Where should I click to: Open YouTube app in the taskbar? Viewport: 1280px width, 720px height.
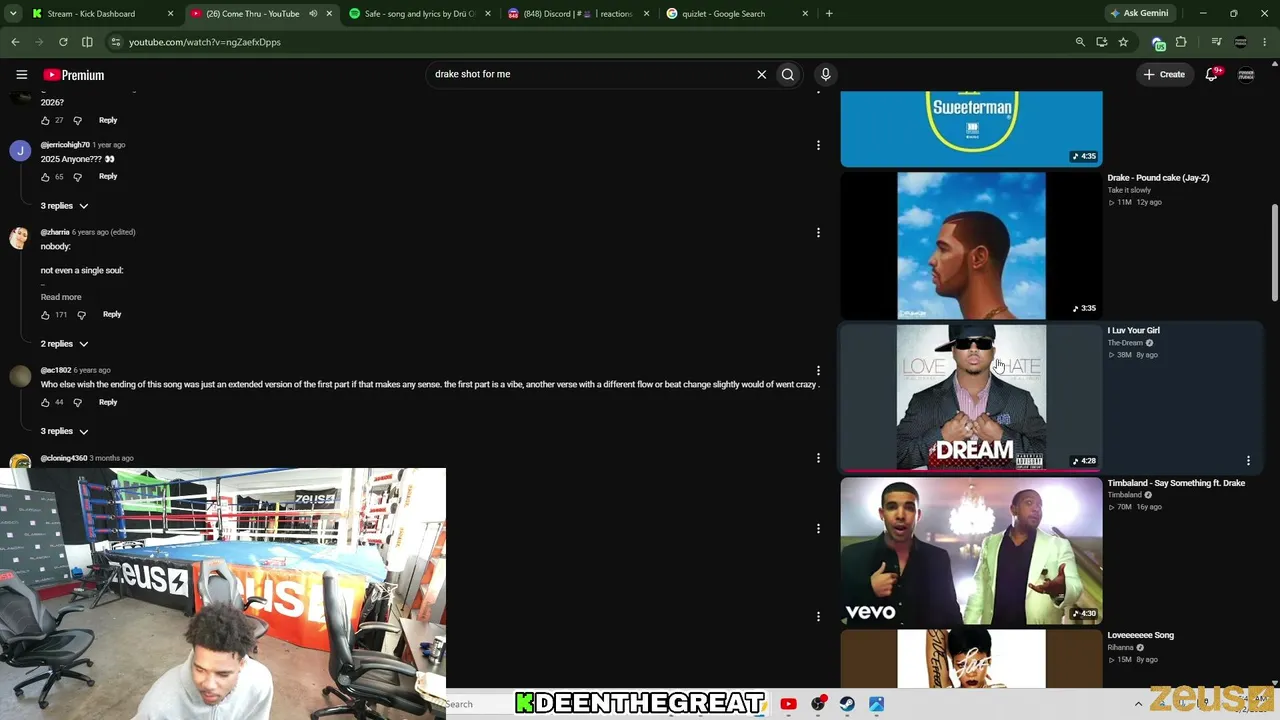tap(788, 704)
